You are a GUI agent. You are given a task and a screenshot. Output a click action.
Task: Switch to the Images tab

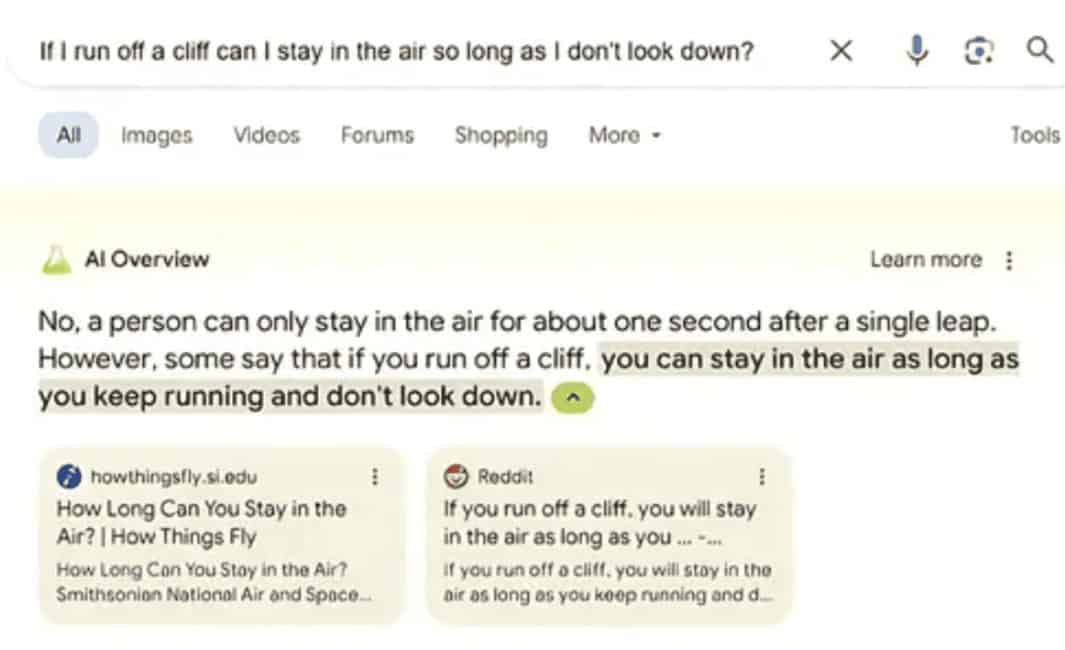click(x=156, y=135)
